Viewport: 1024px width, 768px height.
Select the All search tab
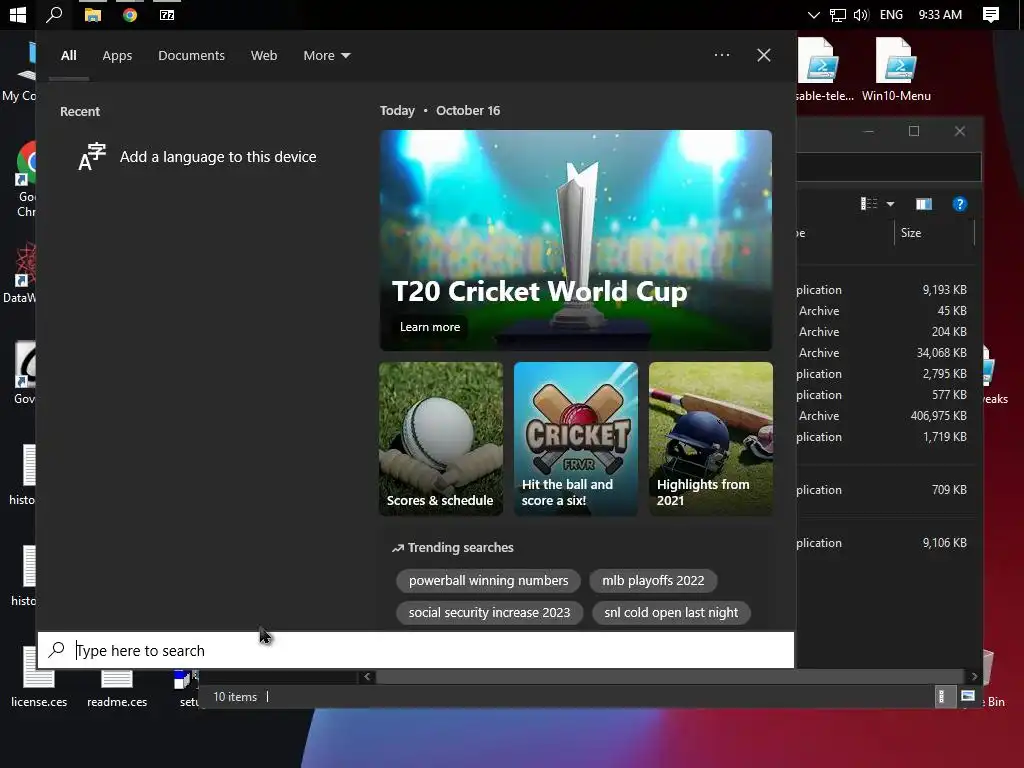(69, 56)
